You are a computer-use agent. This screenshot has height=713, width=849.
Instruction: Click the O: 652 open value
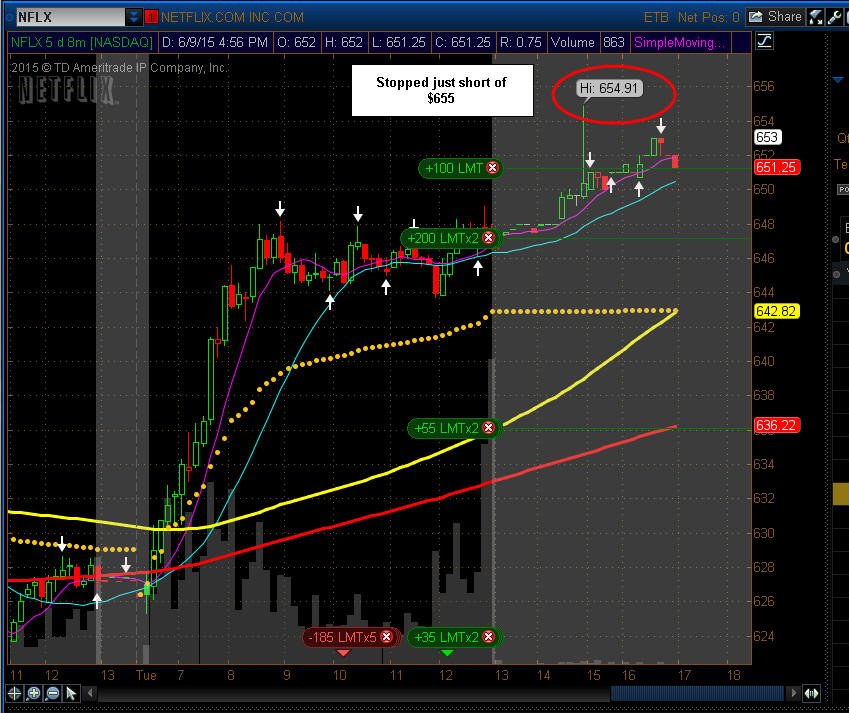297,42
